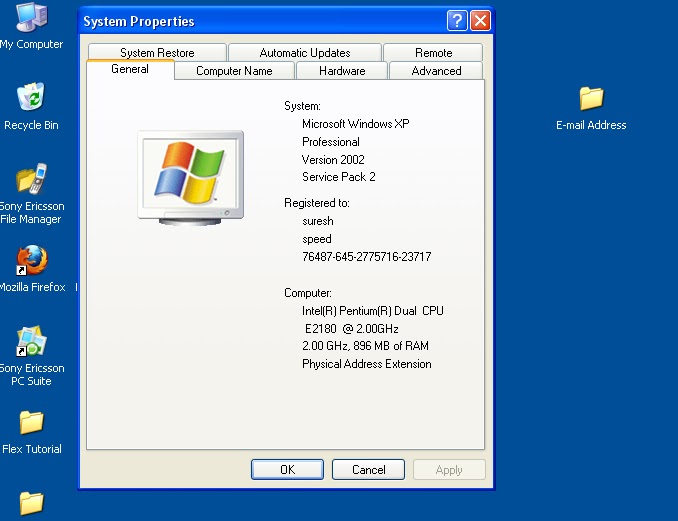Screen dimensions: 678x521
Task: Click the 'Professional' edition text
Action: click(331, 142)
